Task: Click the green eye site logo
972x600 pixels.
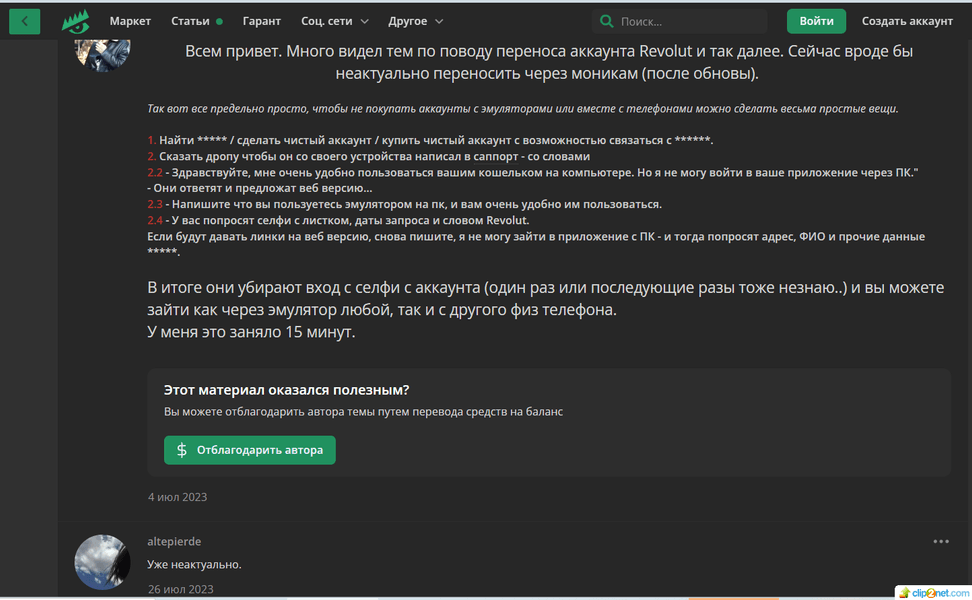Action: pyautogui.click(x=75, y=21)
